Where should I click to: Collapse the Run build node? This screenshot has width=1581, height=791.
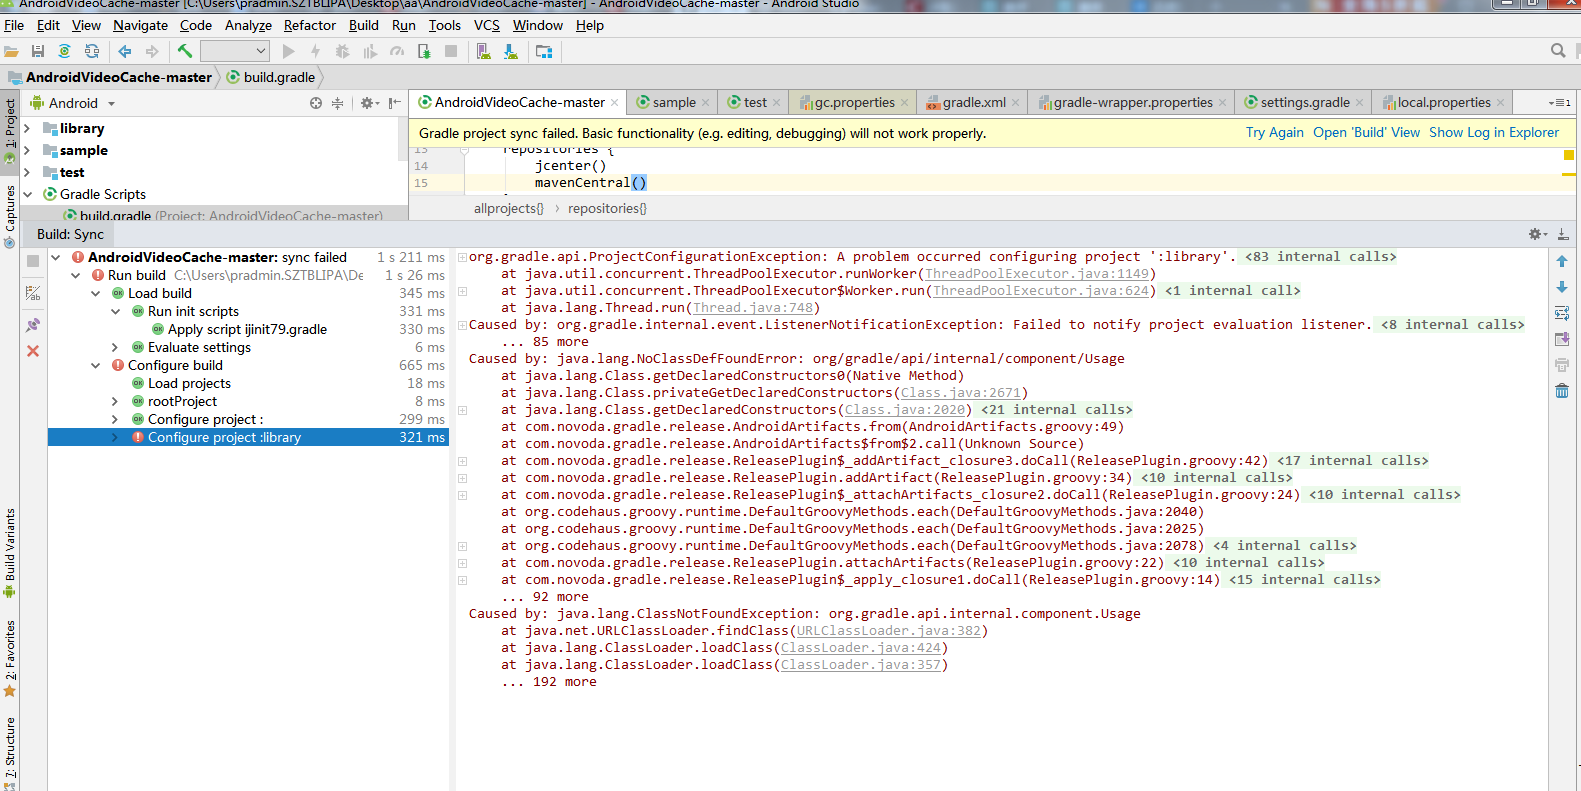(75, 275)
